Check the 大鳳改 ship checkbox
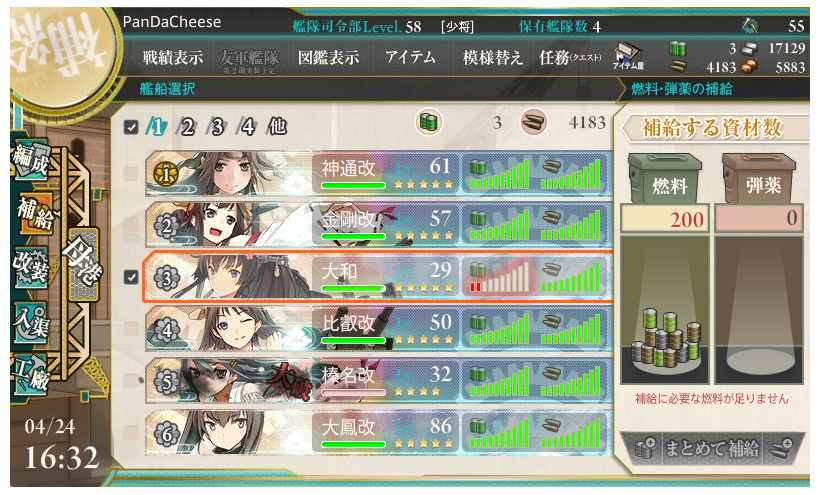The width and height of the screenshot is (819, 495). 132,432
